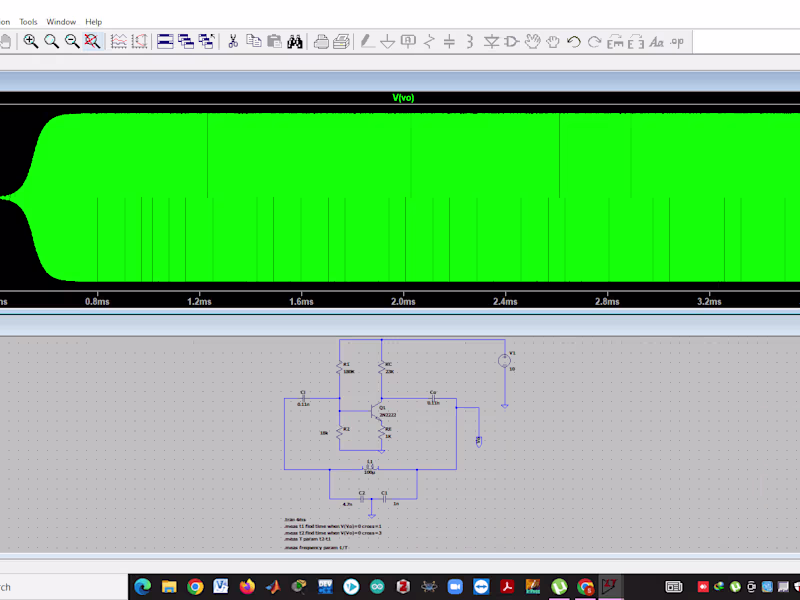Click the V(vo) trace label
The width and height of the screenshot is (800, 600).
pos(403,98)
